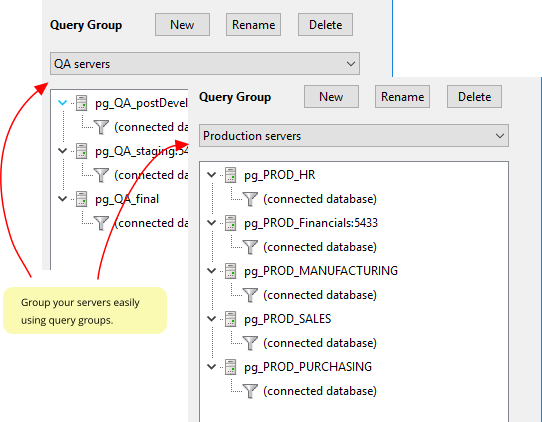
Task: Collapse the pg_PROD_PURCHASING tree node
Action: tap(211, 367)
